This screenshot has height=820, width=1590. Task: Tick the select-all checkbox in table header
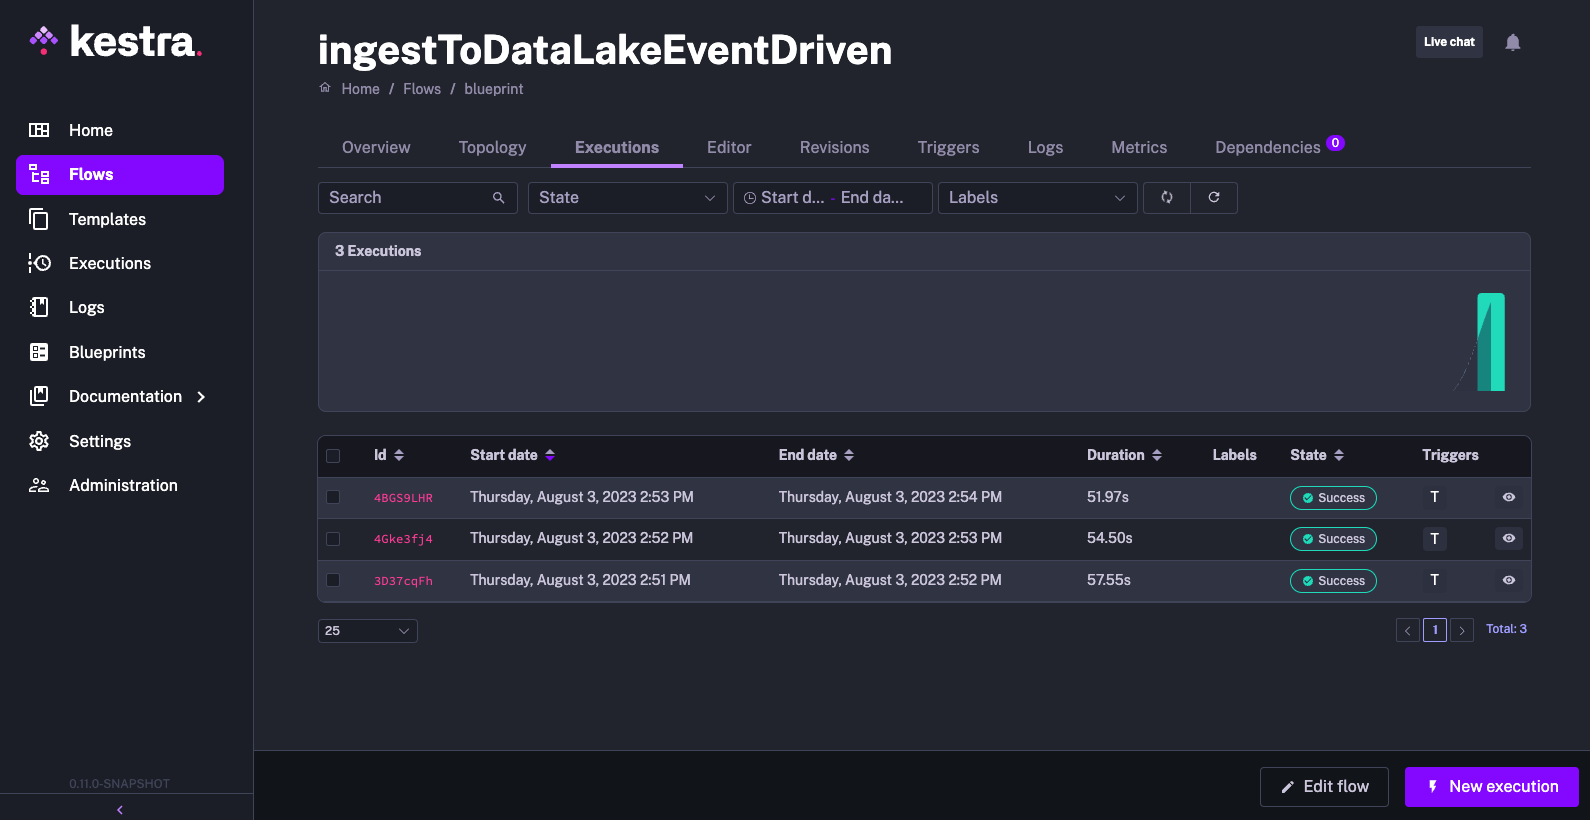(333, 456)
